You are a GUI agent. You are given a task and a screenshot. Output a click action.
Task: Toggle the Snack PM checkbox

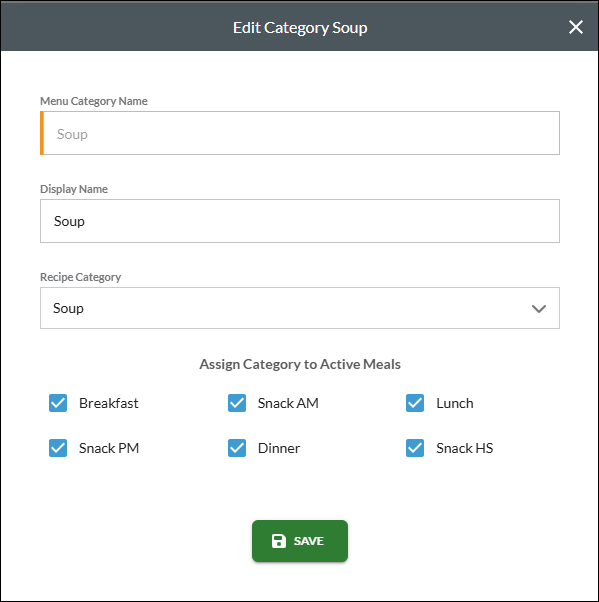point(58,448)
